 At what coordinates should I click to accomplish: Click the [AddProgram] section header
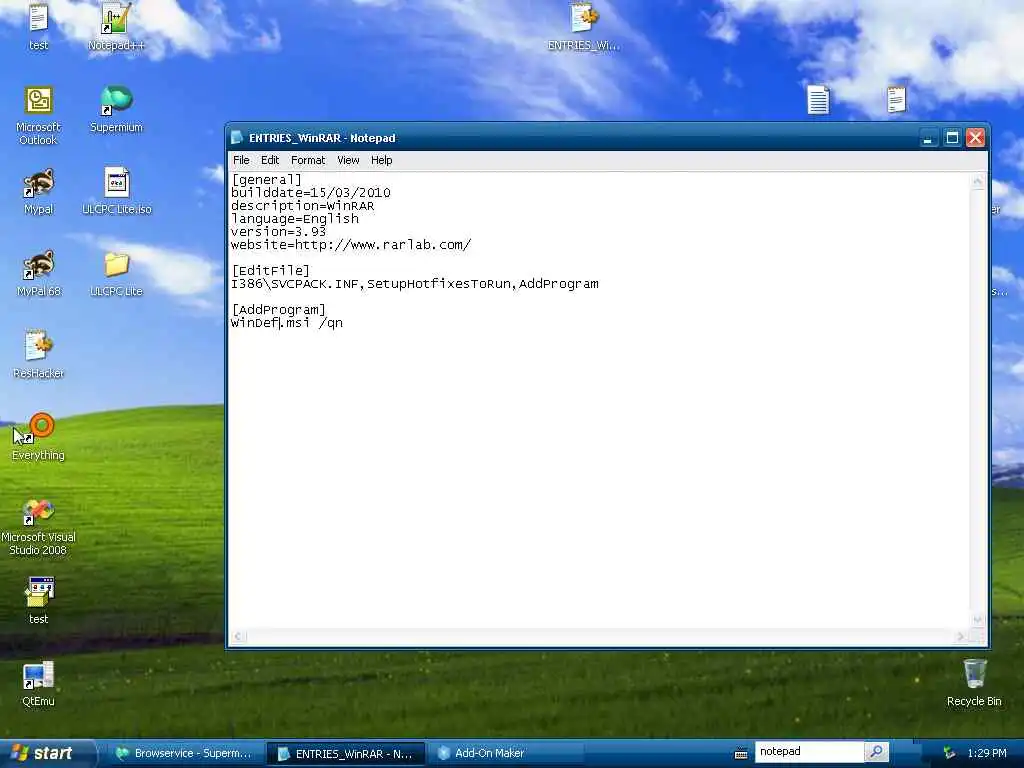(x=278, y=310)
